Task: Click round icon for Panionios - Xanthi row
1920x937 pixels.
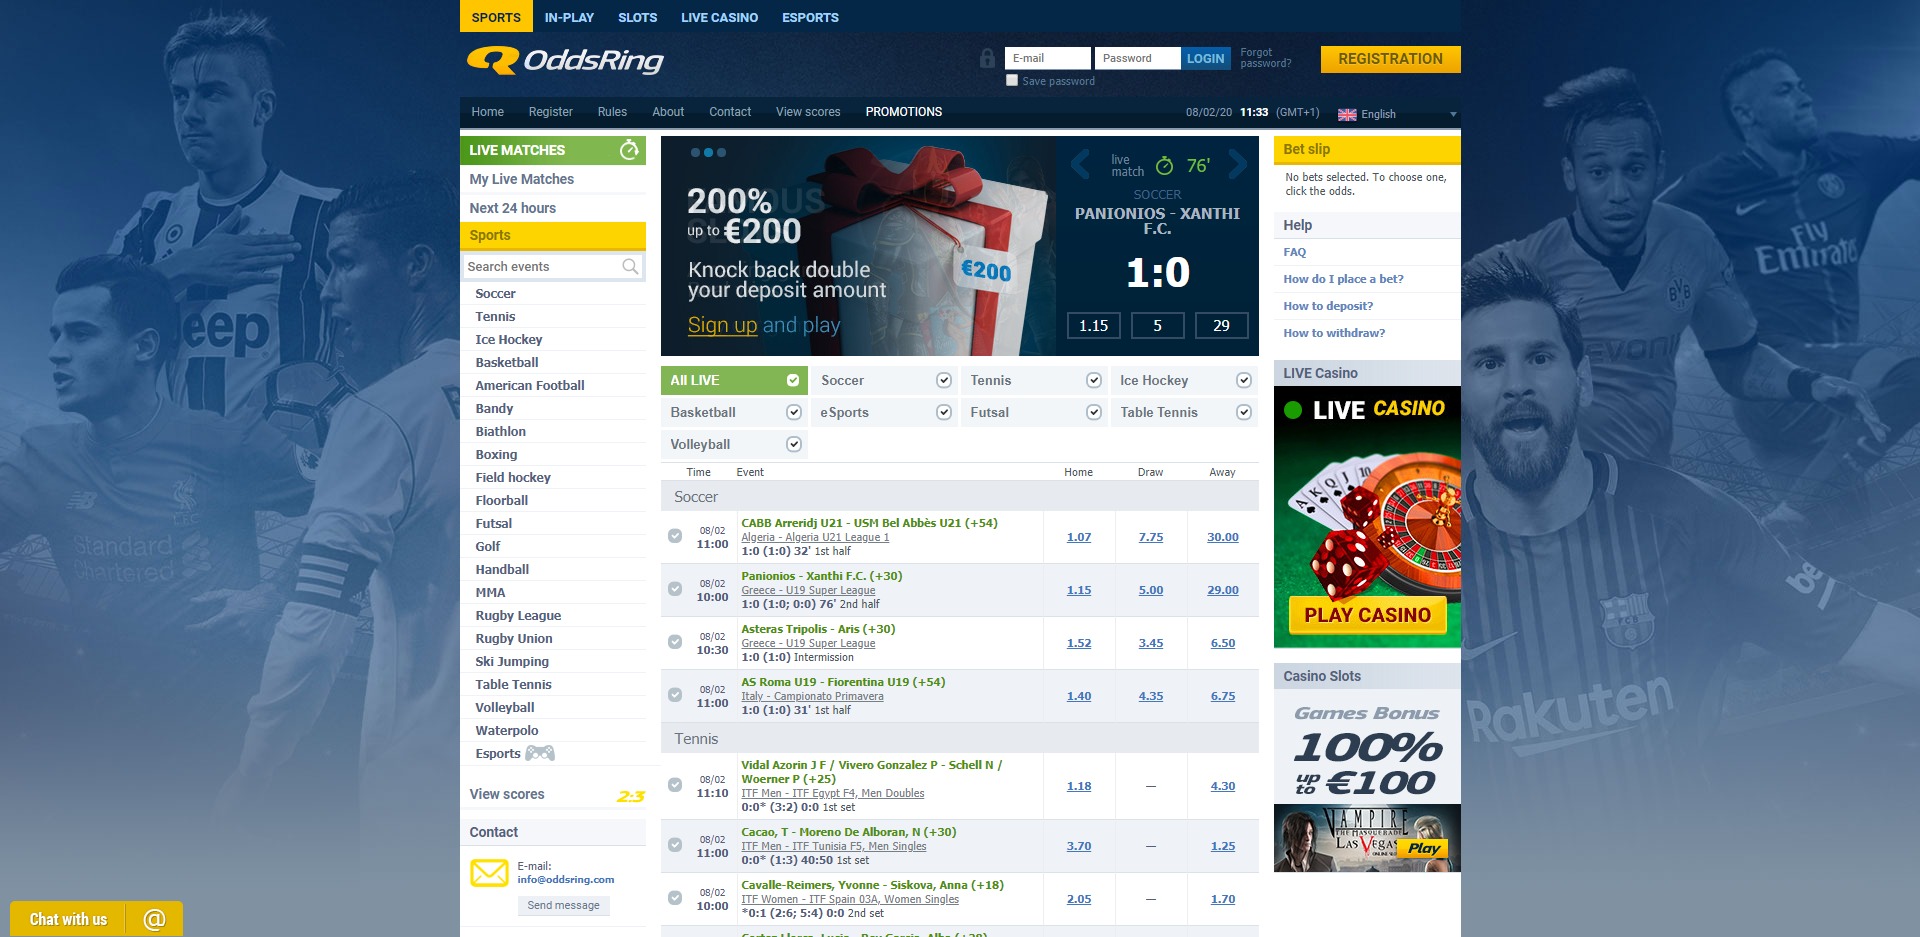Action: 675,590
